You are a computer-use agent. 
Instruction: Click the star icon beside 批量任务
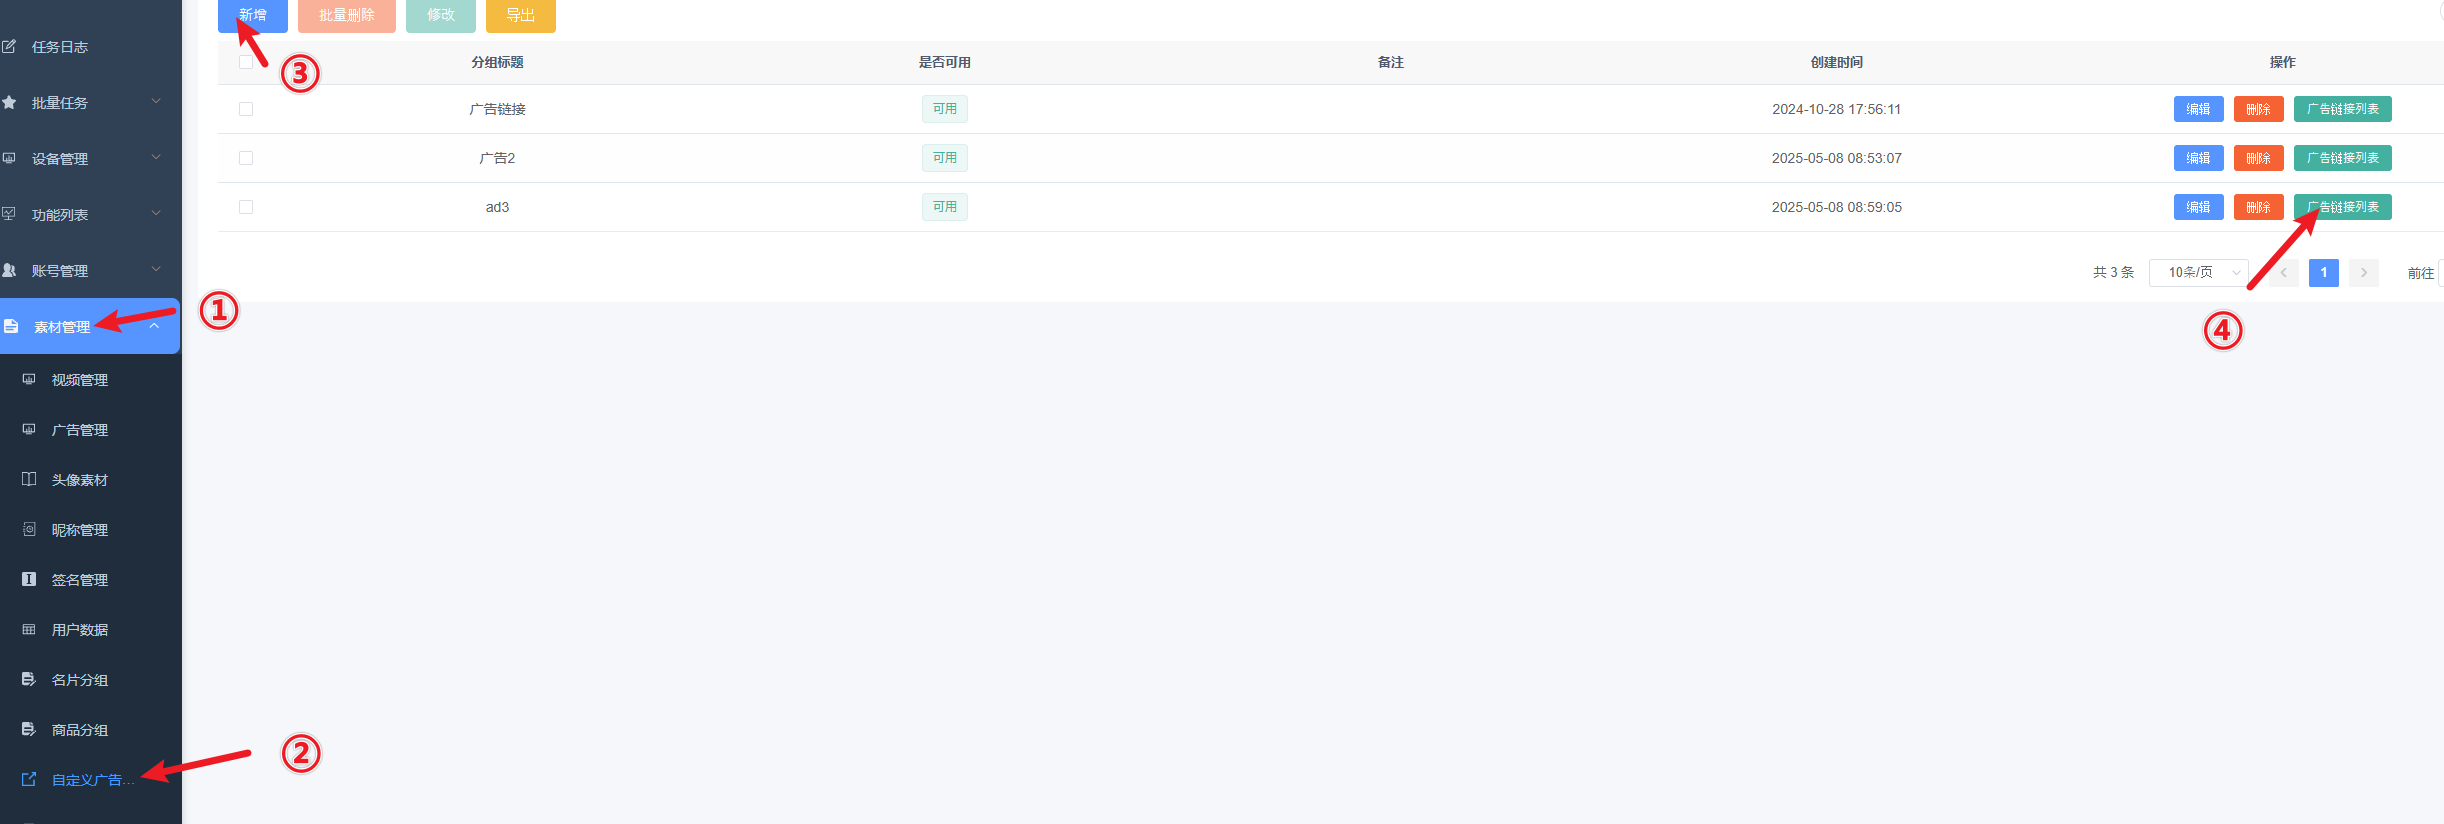9,102
